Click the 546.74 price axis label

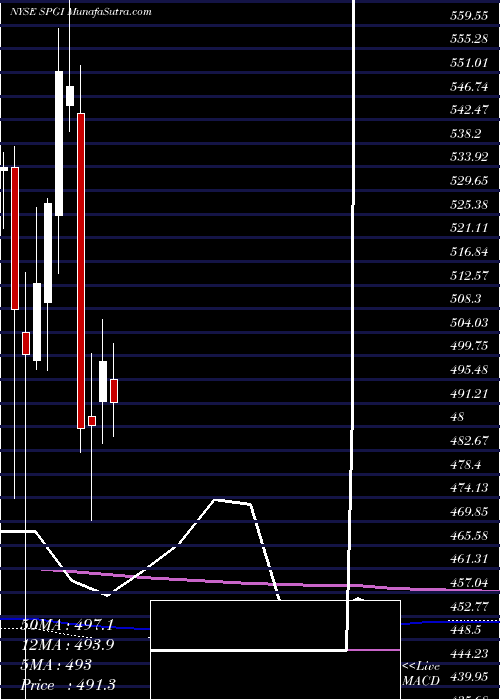tap(468, 88)
